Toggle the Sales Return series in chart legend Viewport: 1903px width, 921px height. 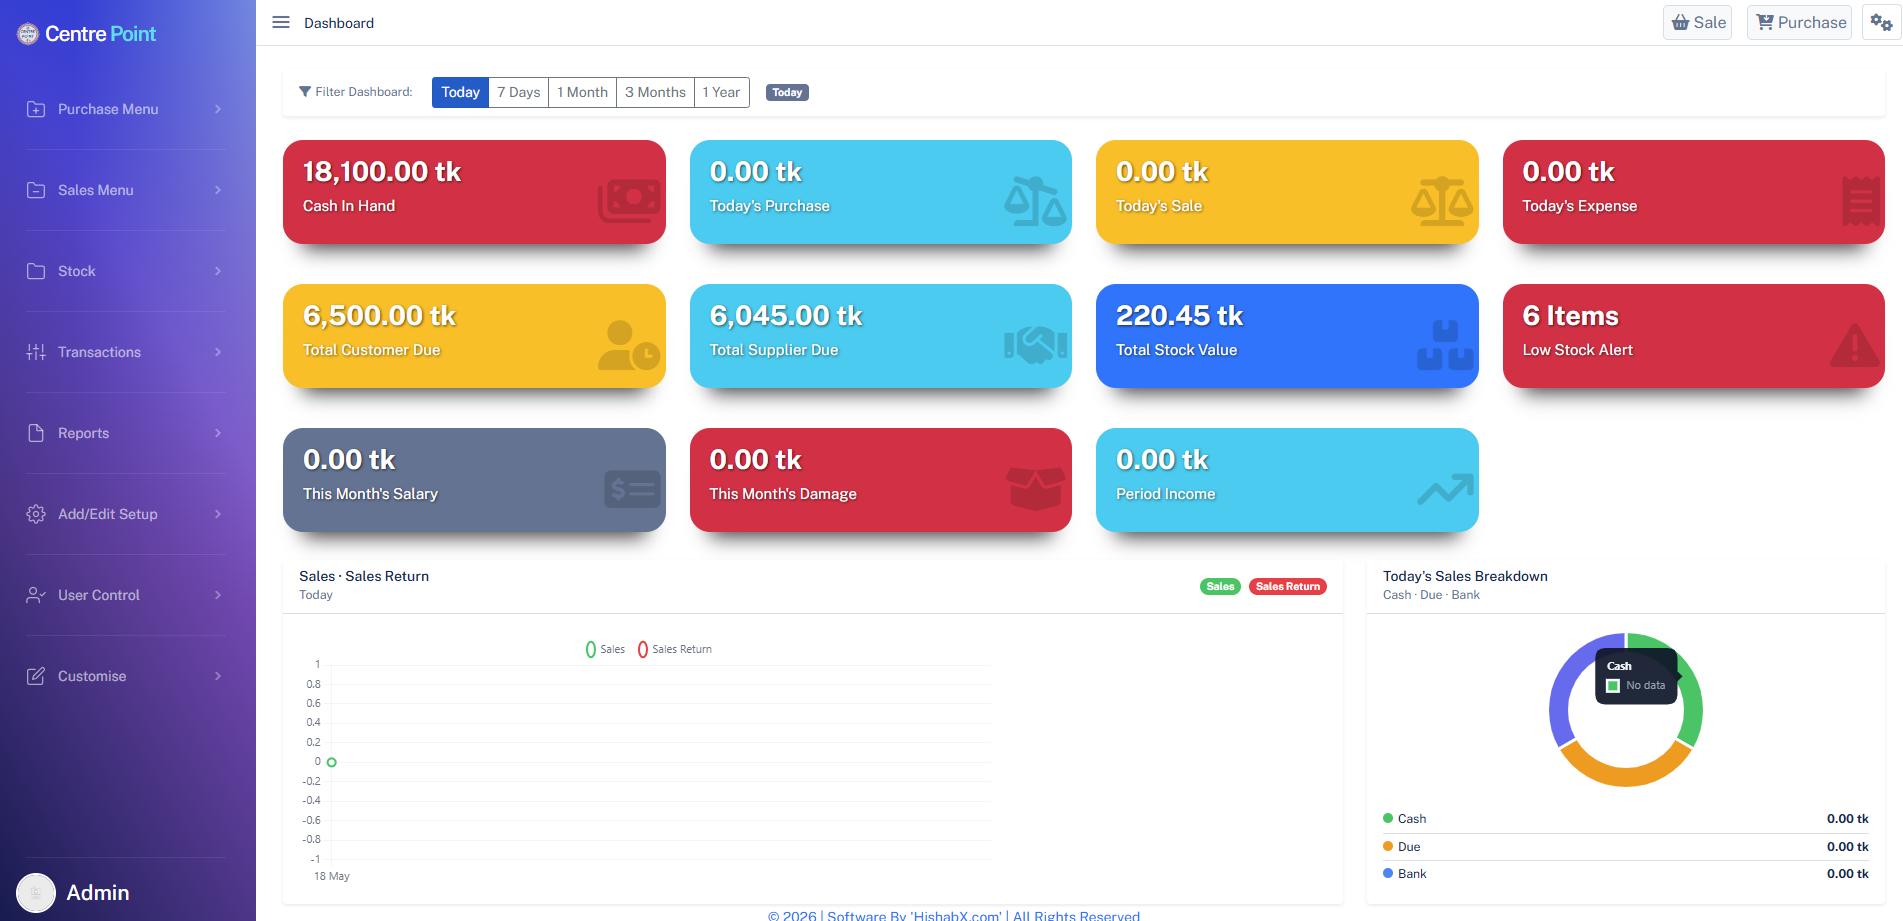[675, 649]
